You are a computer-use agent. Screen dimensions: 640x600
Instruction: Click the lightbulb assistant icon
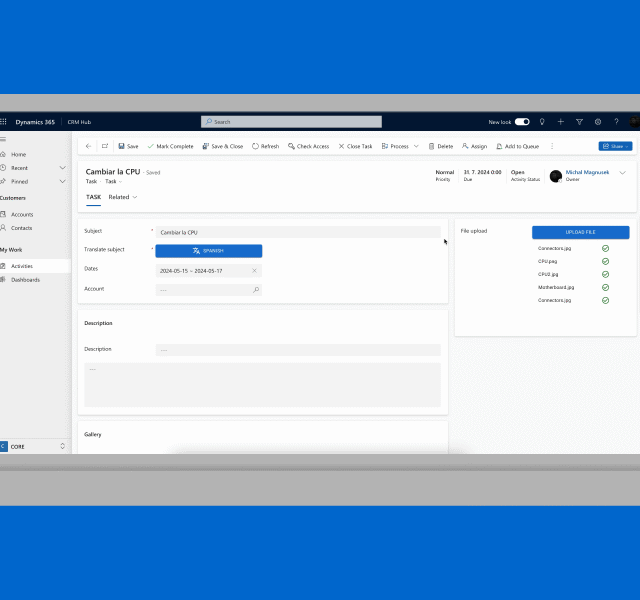pyautogui.click(x=542, y=122)
